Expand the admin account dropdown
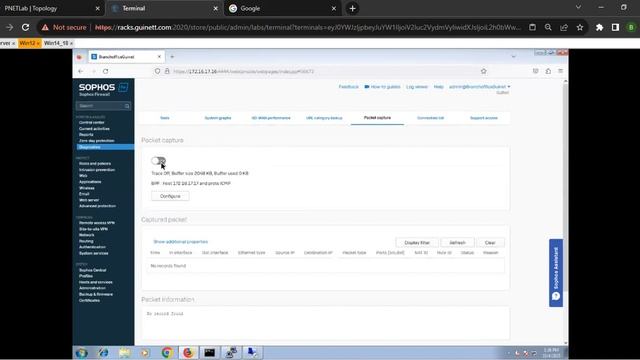The image size is (640, 360). (x=479, y=87)
